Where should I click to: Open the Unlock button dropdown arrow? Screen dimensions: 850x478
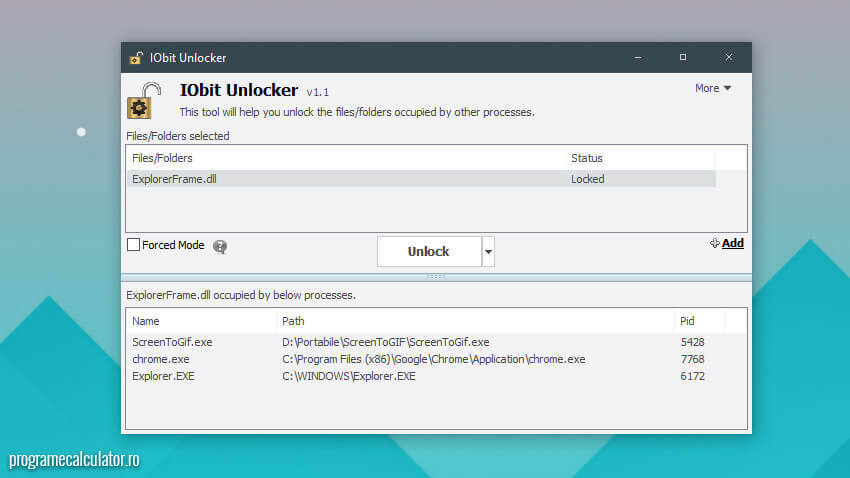tap(488, 252)
